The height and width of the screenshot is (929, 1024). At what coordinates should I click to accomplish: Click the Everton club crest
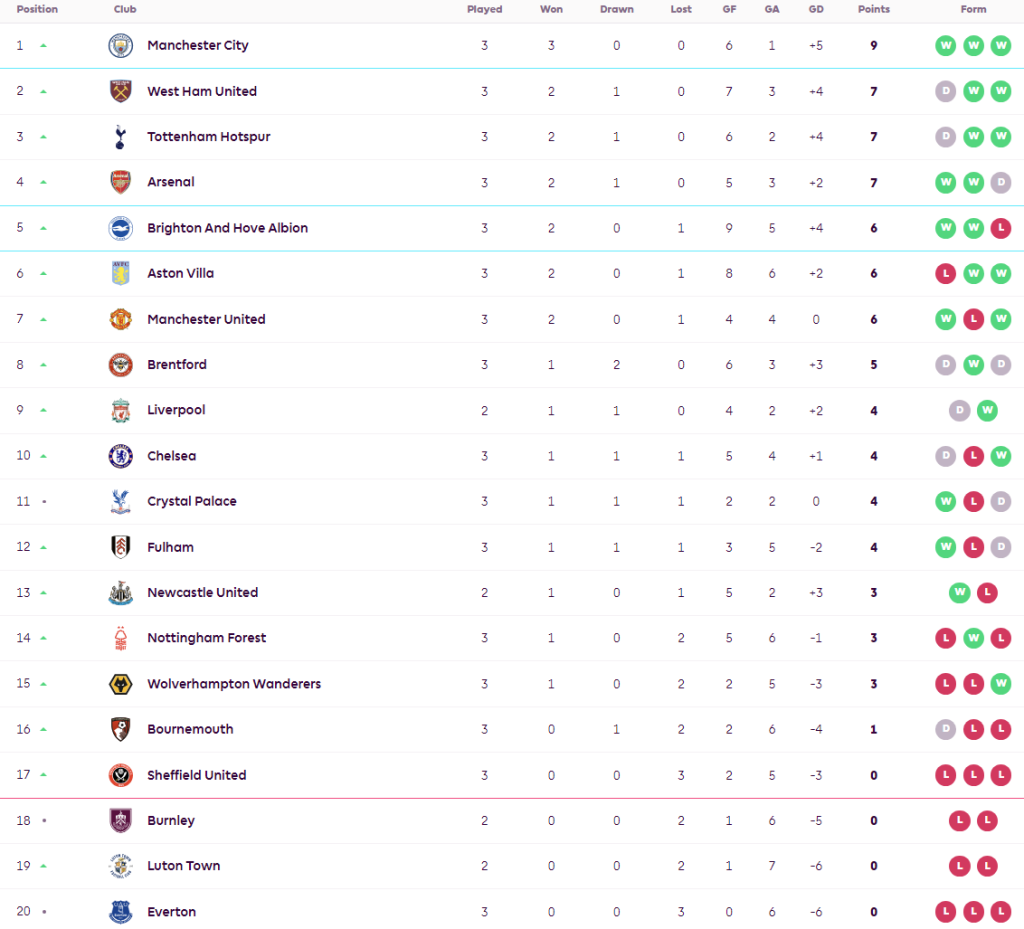coord(120,912)
